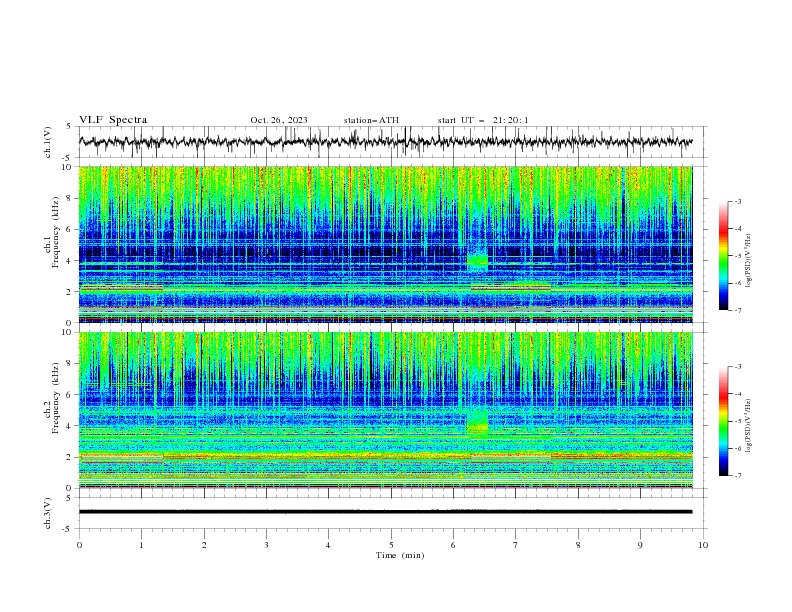Screen dimensions: 792x612
Task: Click the ch.1 colorbar tick label "-3"
Action: tap(737, 201)
